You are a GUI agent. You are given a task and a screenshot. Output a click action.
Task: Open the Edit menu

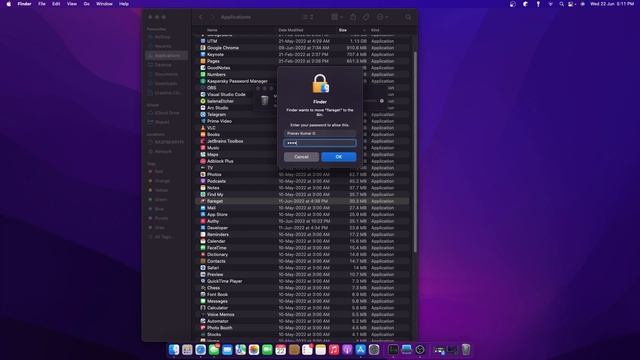click(x=56, y=4)
